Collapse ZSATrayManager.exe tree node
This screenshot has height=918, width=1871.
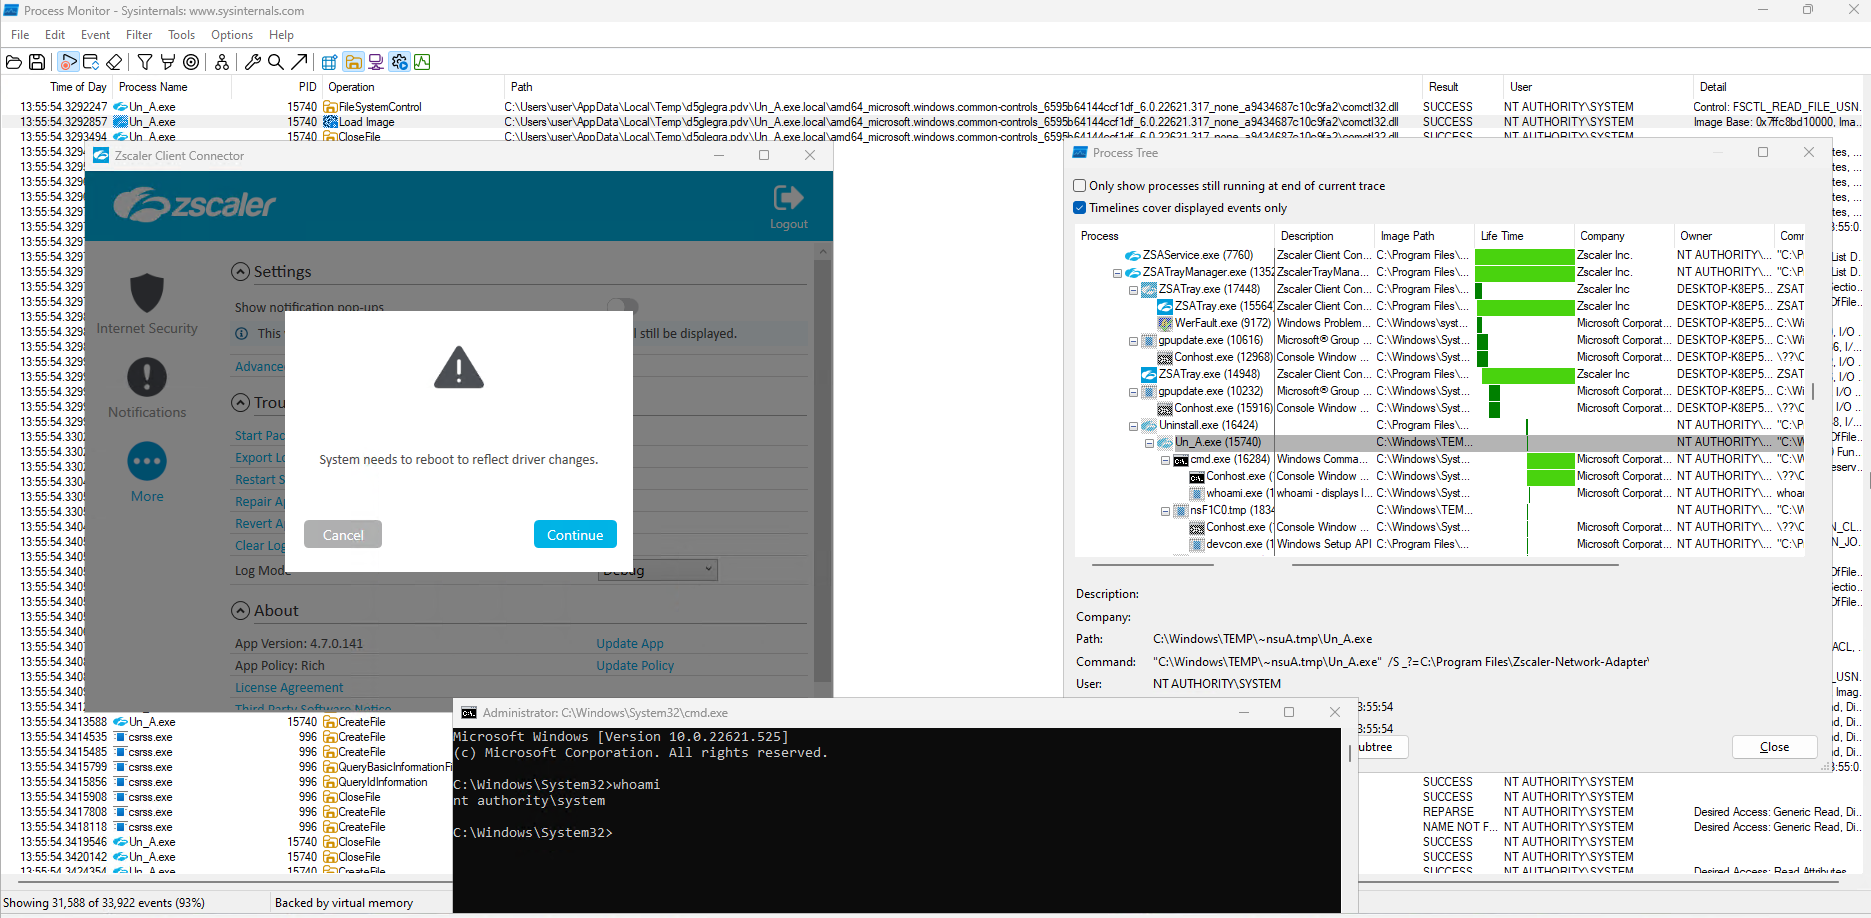[1117, 272]
